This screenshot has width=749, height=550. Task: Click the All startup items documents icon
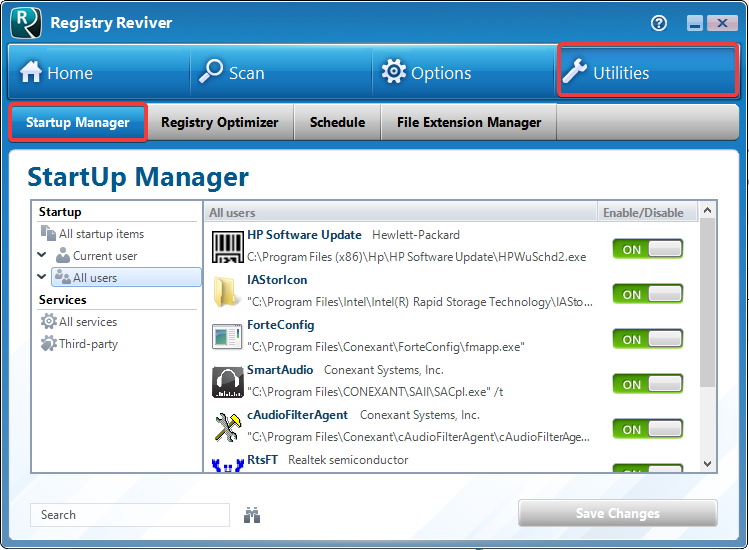(48, 233)
